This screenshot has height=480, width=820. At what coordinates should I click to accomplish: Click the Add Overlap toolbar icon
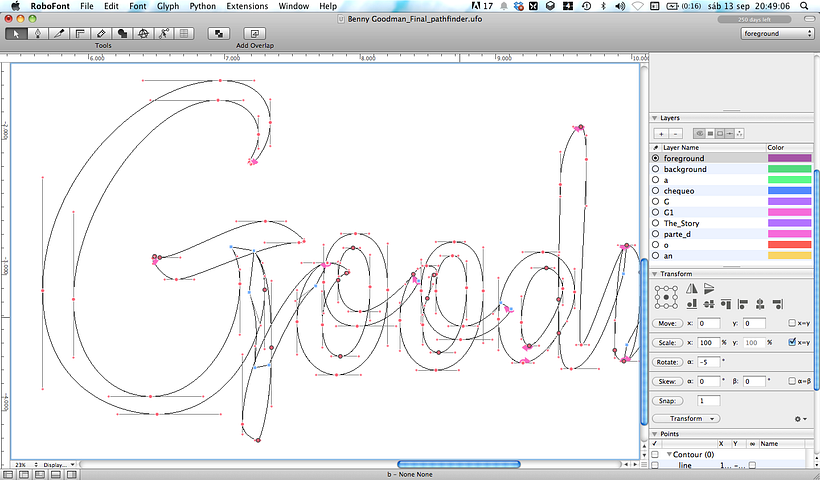coord(255,33)
